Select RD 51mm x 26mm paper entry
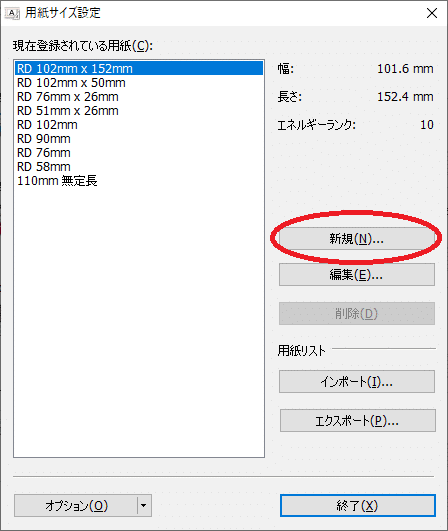Screen dimensions: 448x531 [x=139, y=110]
